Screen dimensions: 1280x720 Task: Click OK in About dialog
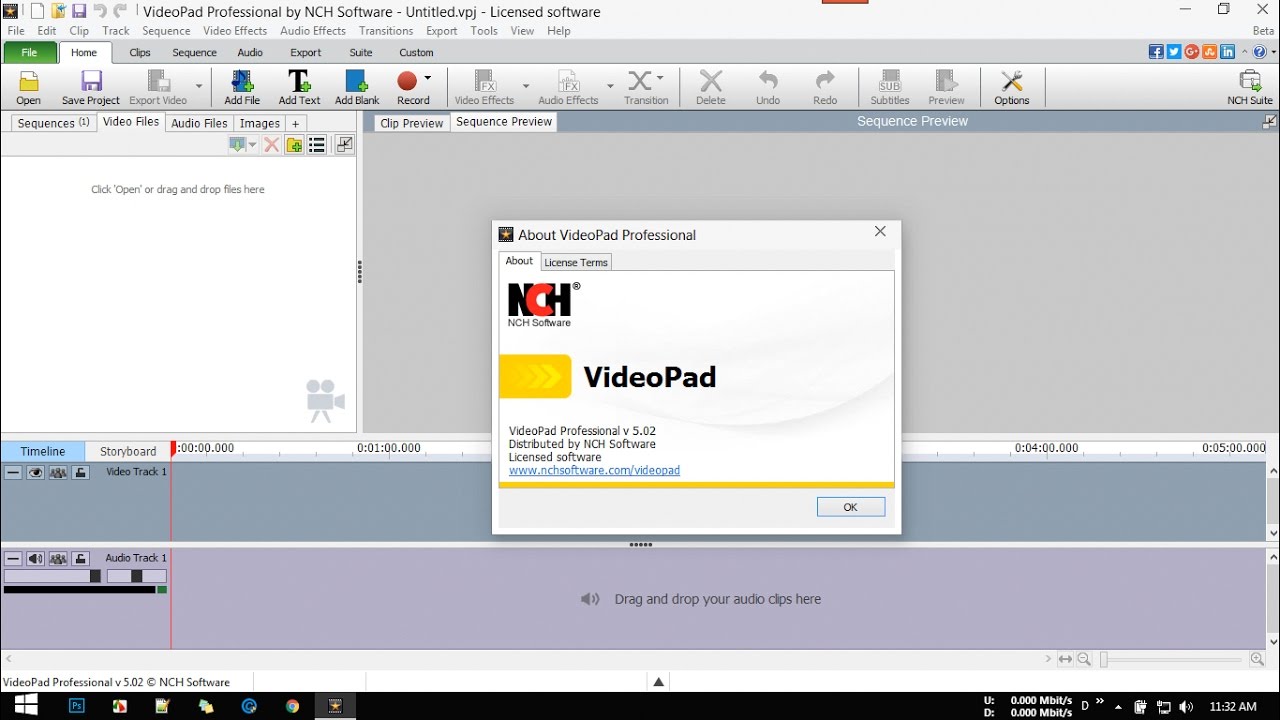pyautogui.click(x=851, y=507)
